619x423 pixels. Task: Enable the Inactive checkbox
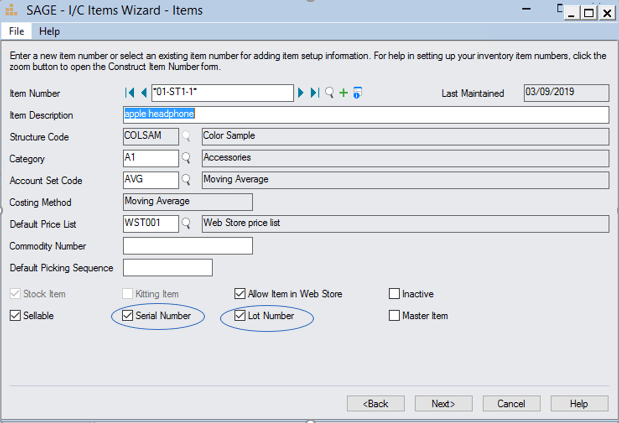coord(394,294)
